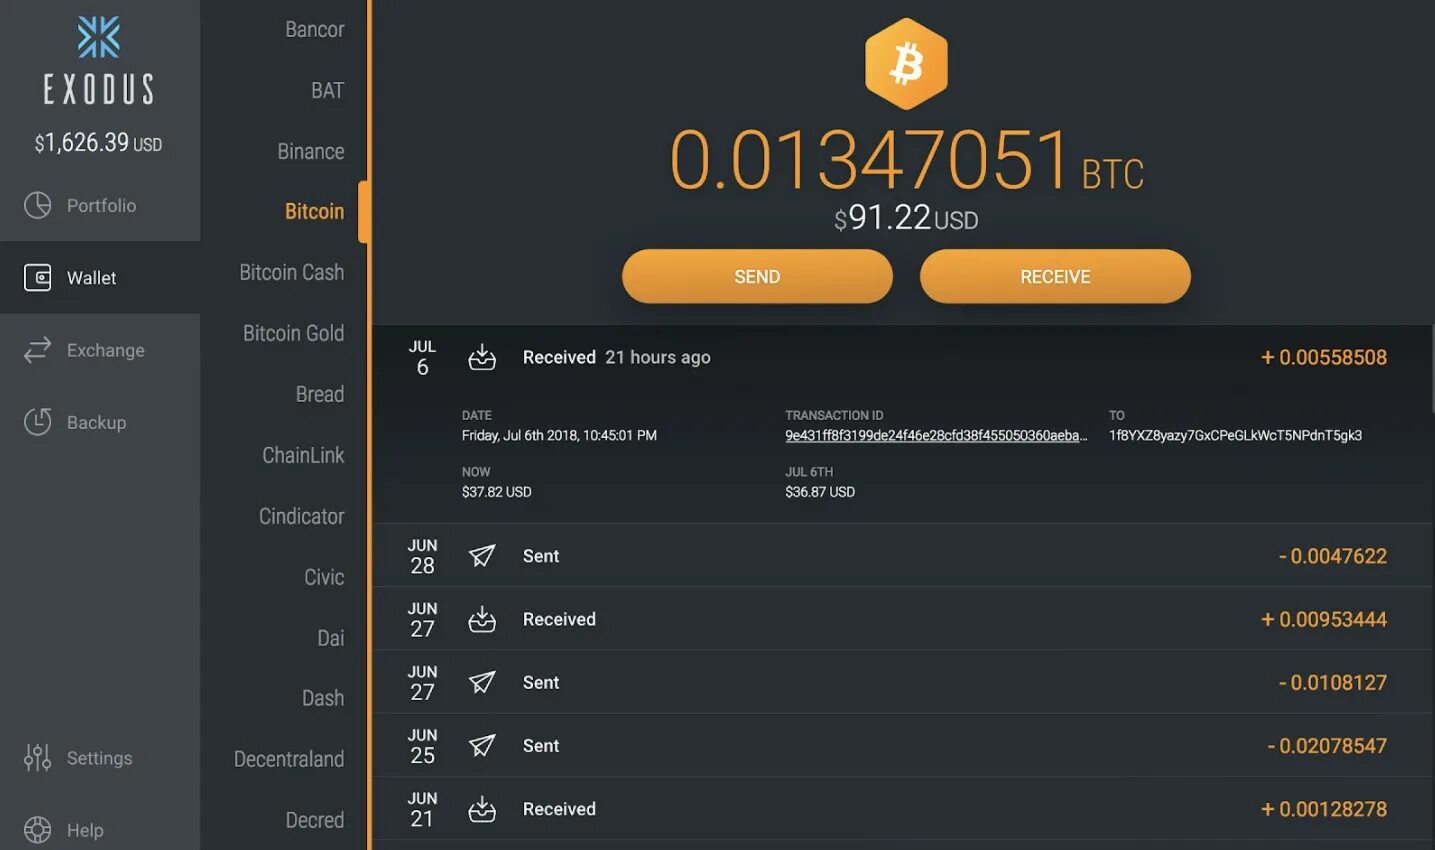1435x850 pixels.
Task: Click recipient address 1f8YXZ8yazy7GxCPeGLkWcT5NPdnT5gk3
Action: pos(1235,435)
